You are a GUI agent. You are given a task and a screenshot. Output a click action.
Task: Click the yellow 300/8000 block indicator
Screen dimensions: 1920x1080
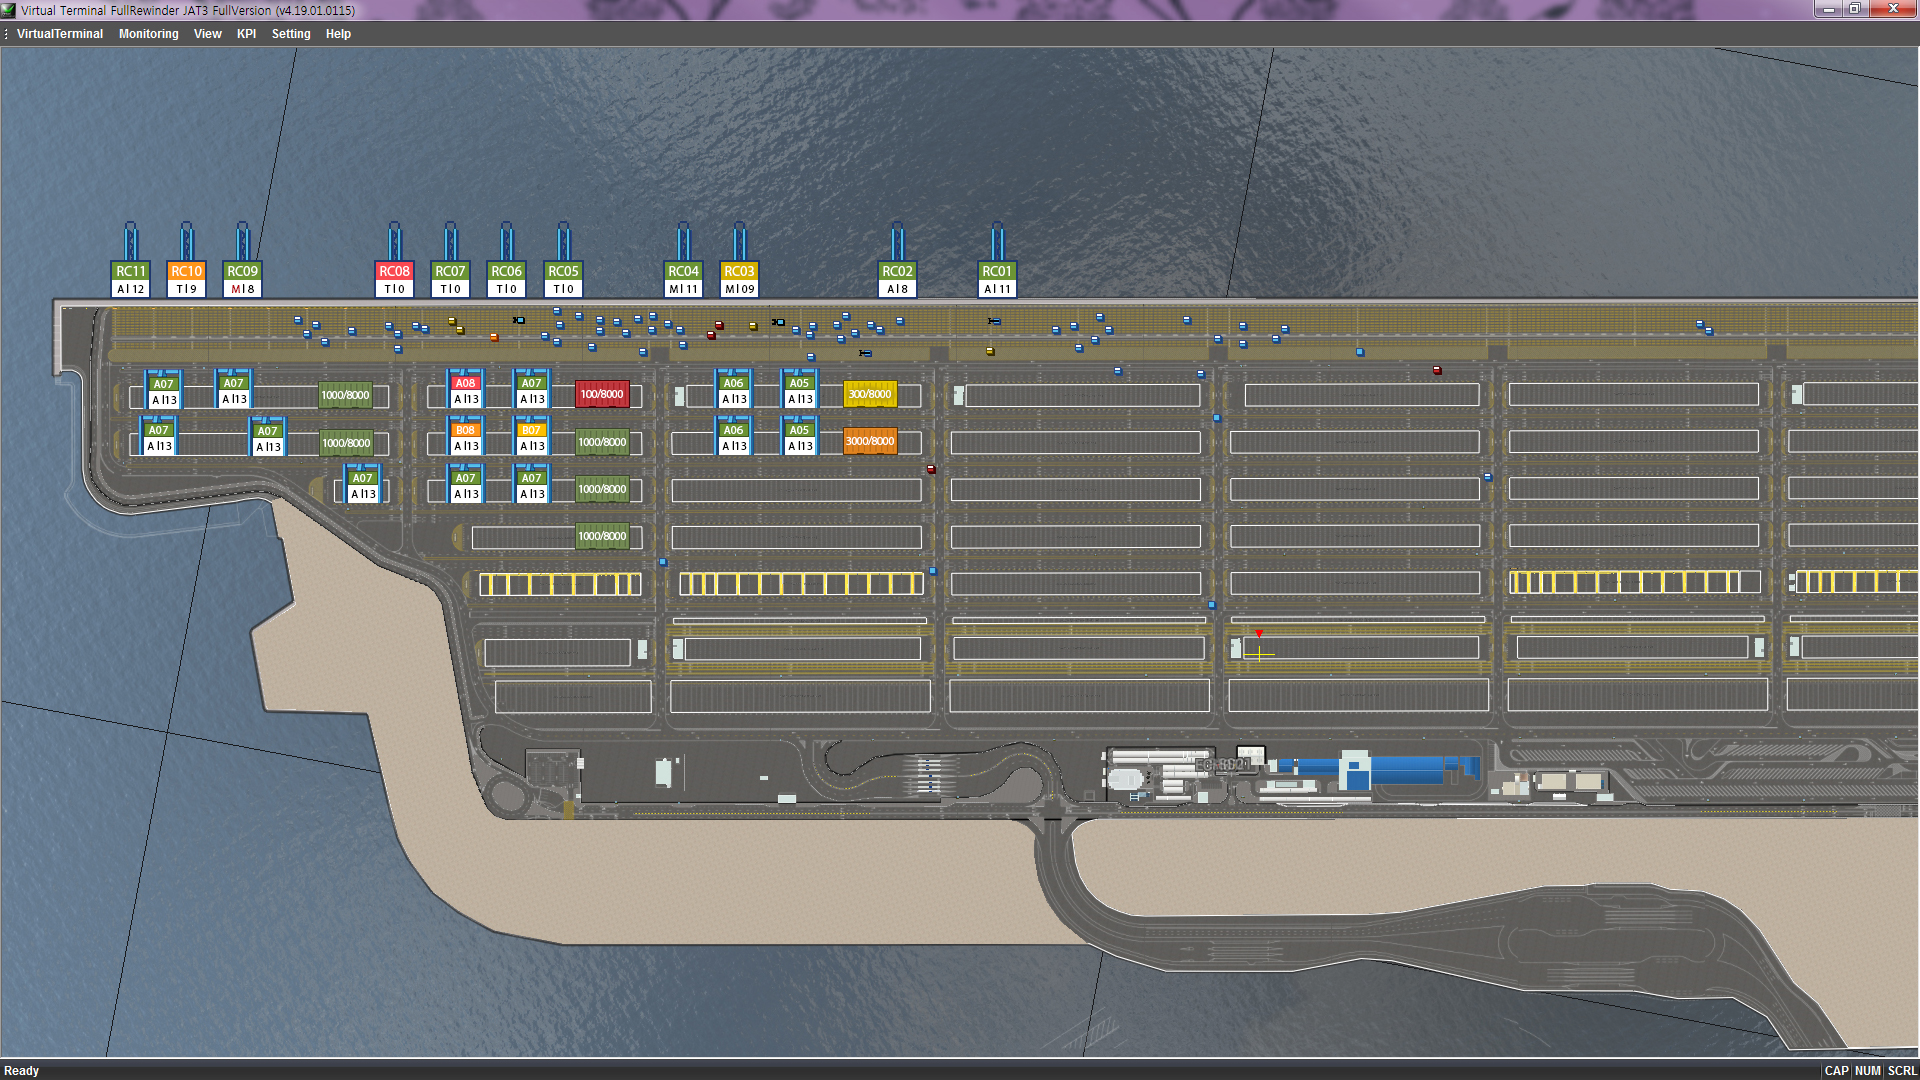(x=870, y=394)
